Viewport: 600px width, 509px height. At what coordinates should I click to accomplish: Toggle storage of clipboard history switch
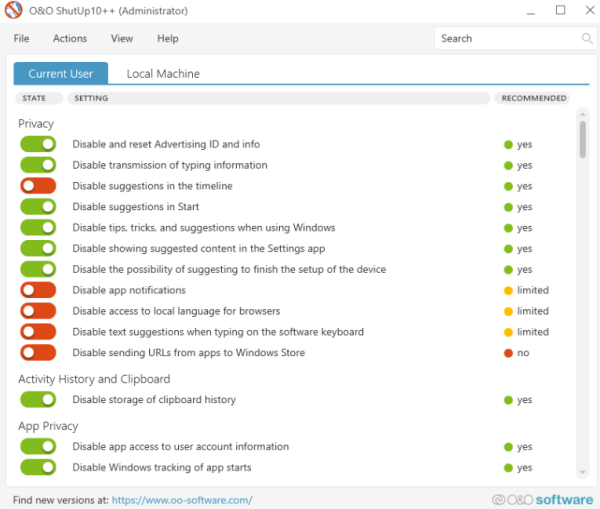38,400
